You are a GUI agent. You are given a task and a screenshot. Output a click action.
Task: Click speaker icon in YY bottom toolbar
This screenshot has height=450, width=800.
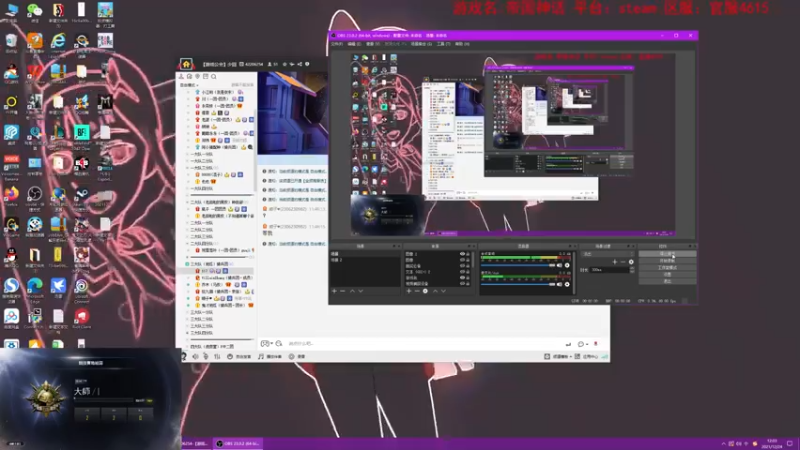[x=195, y=356]
